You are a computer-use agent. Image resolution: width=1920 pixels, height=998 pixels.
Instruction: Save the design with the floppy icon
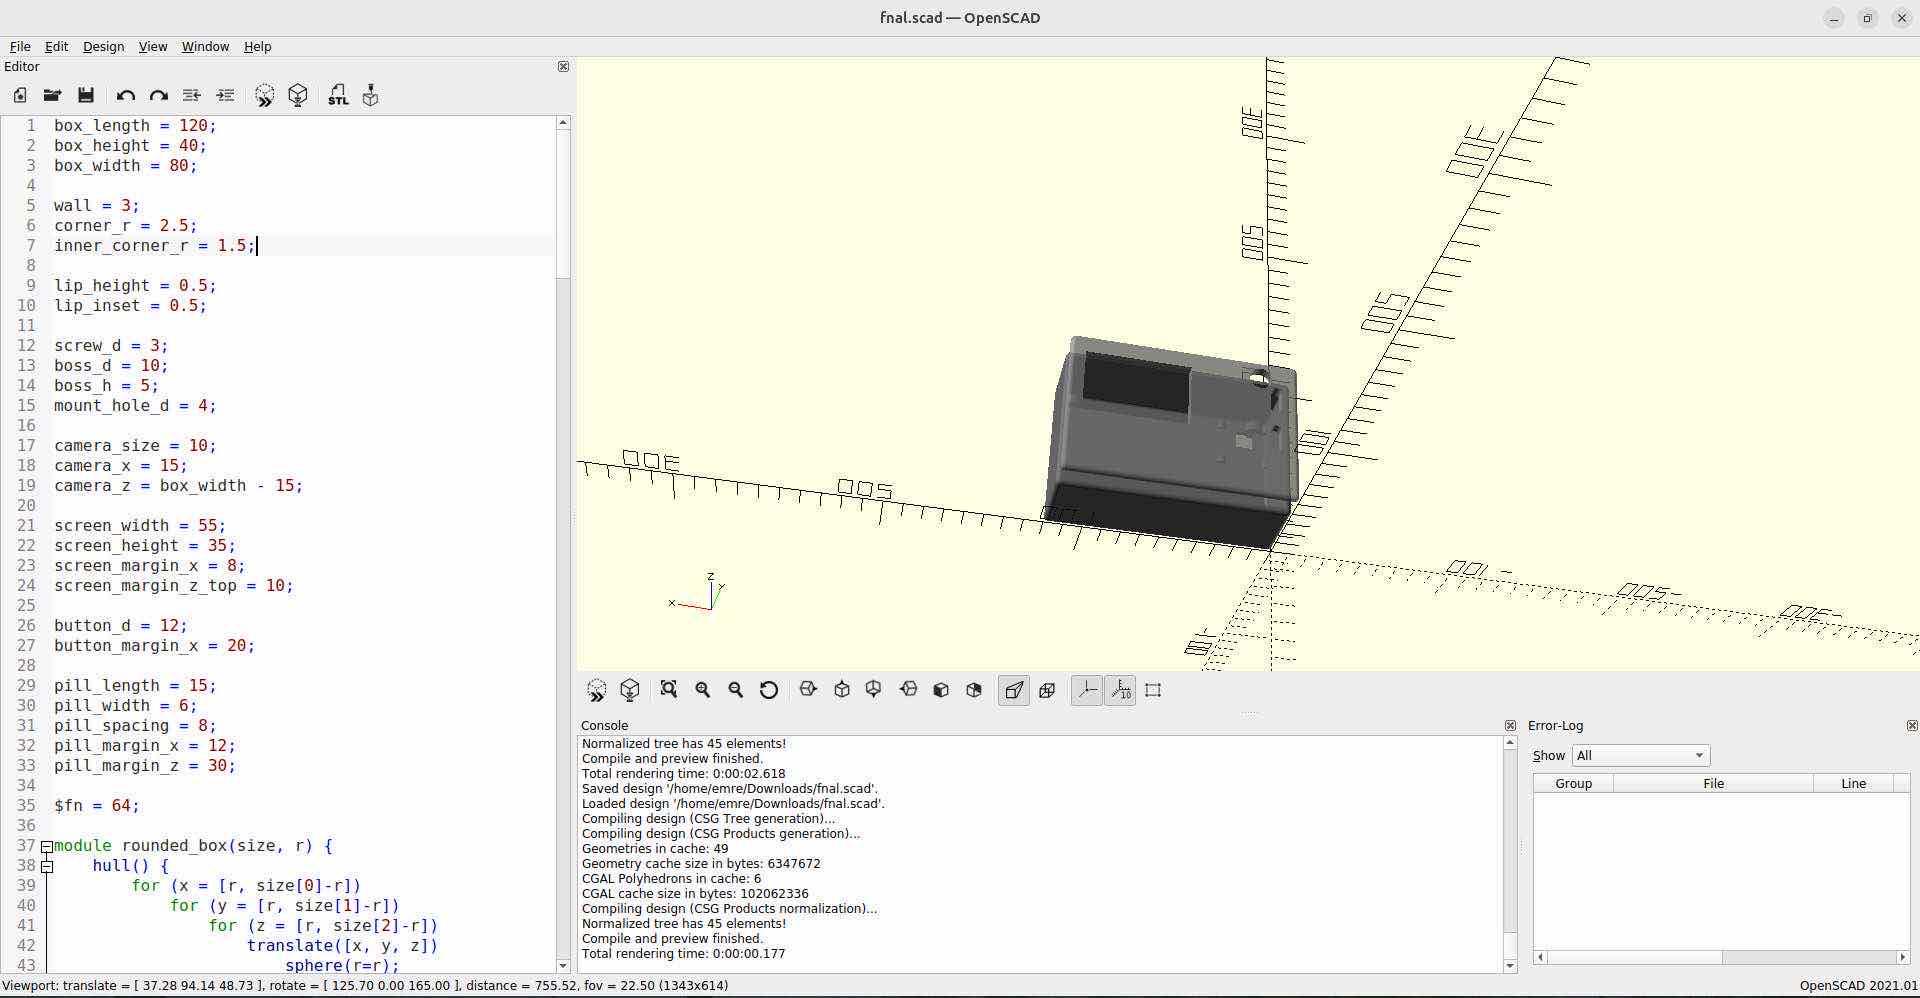point(86,95)
